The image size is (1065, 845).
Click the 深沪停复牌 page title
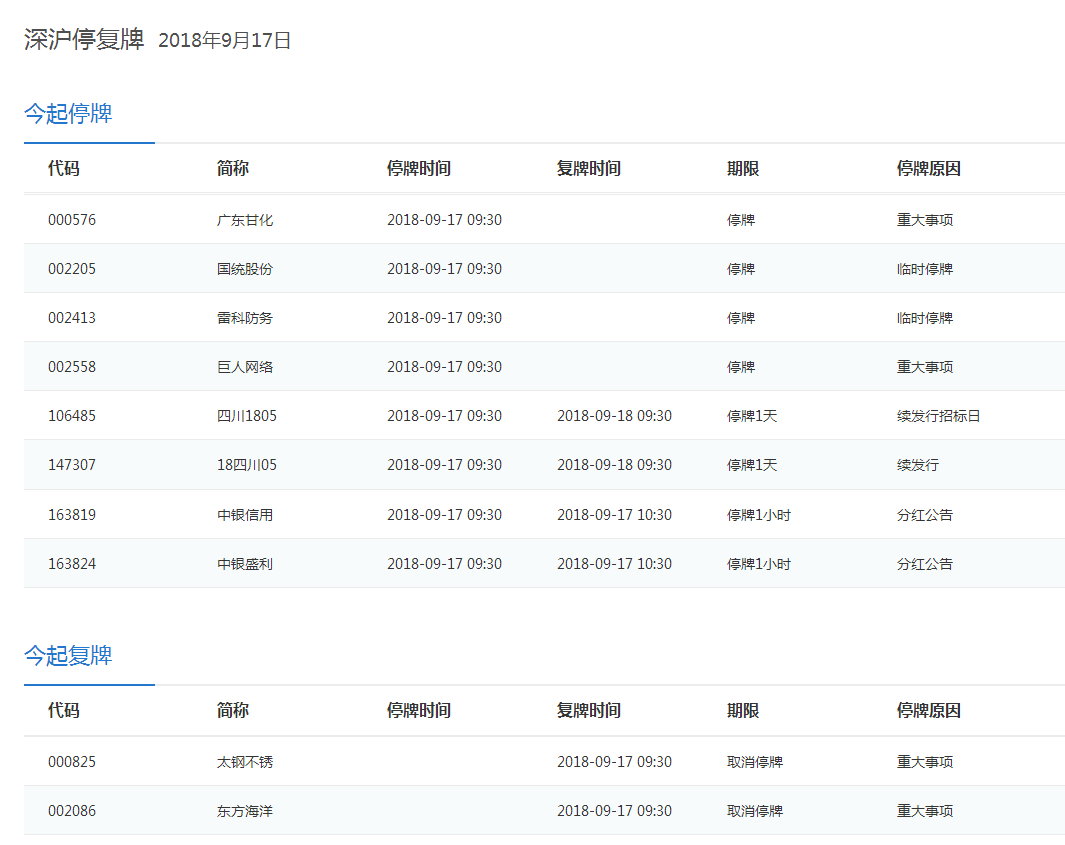pyautogui.click(x=84, y=40)
